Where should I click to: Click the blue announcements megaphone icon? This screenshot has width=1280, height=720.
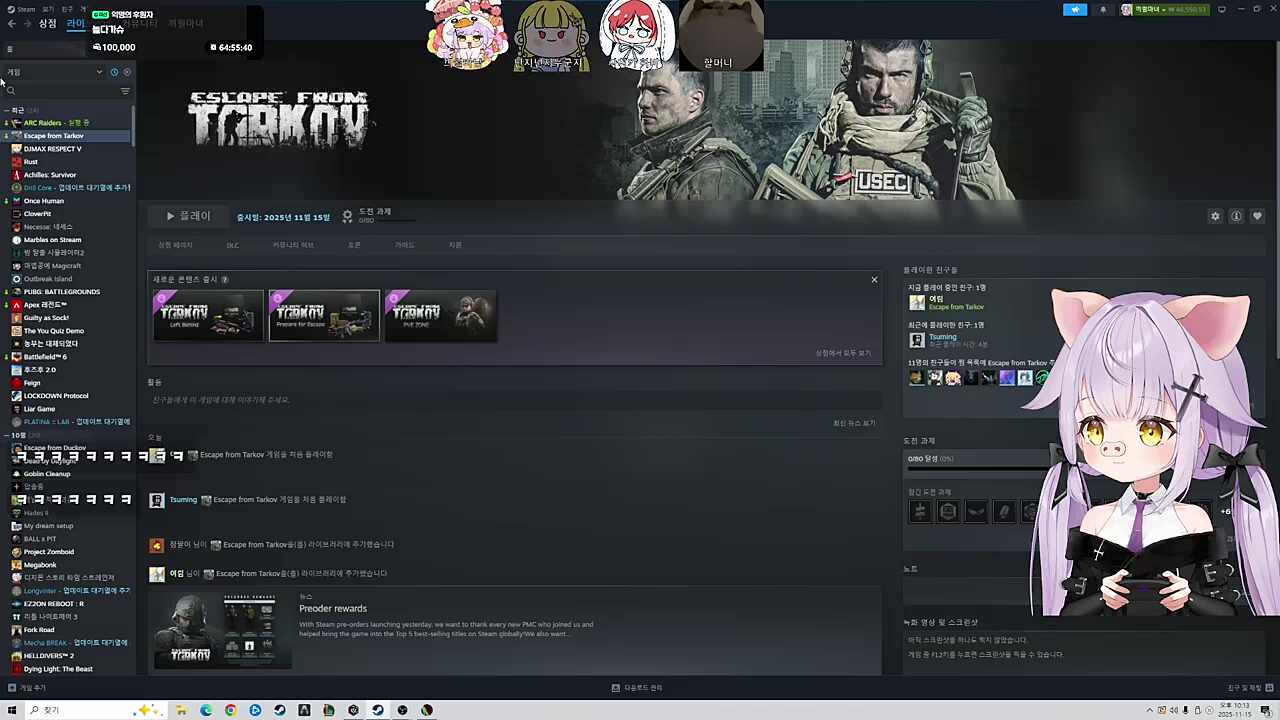point(1075,10)
